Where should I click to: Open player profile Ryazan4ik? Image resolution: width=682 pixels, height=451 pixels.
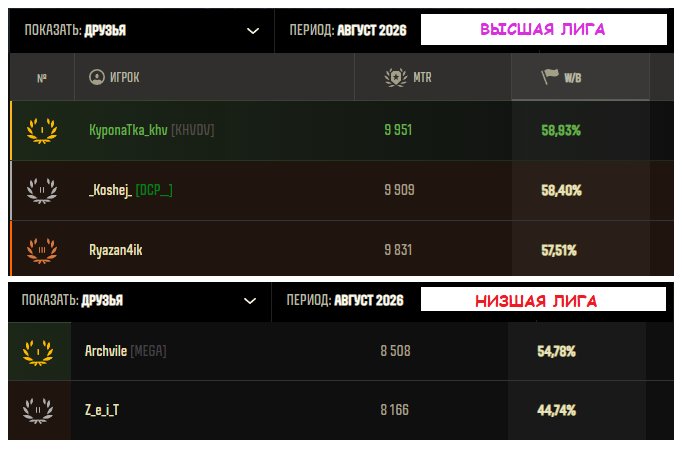[116, 250]
